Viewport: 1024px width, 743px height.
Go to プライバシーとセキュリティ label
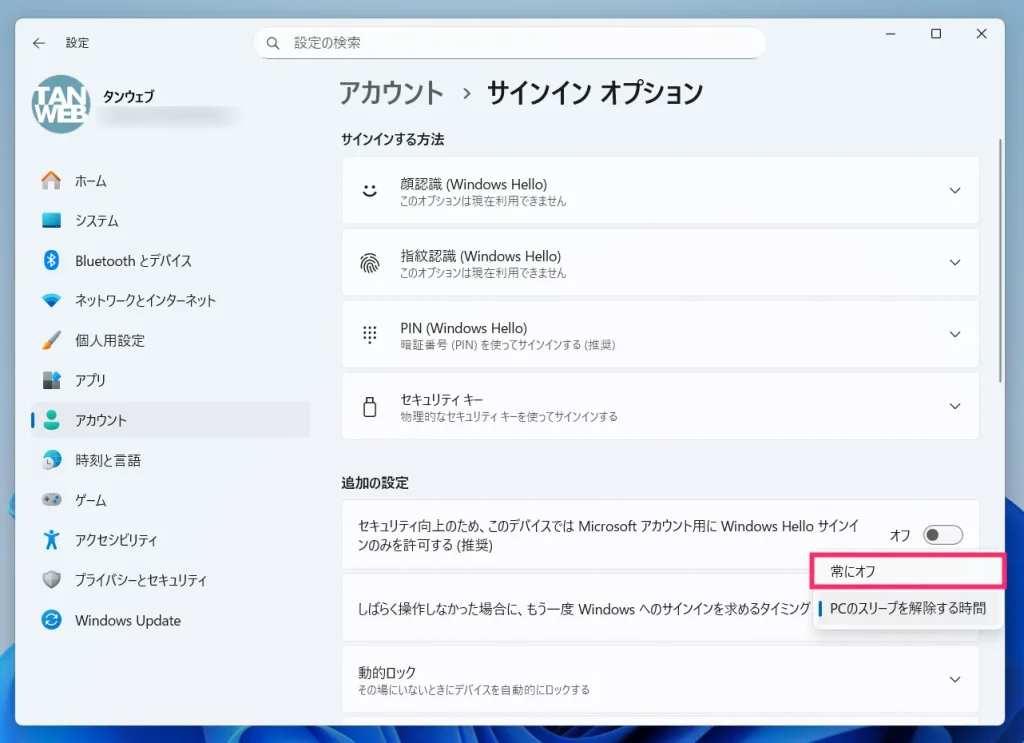click(x=140, y=580)
